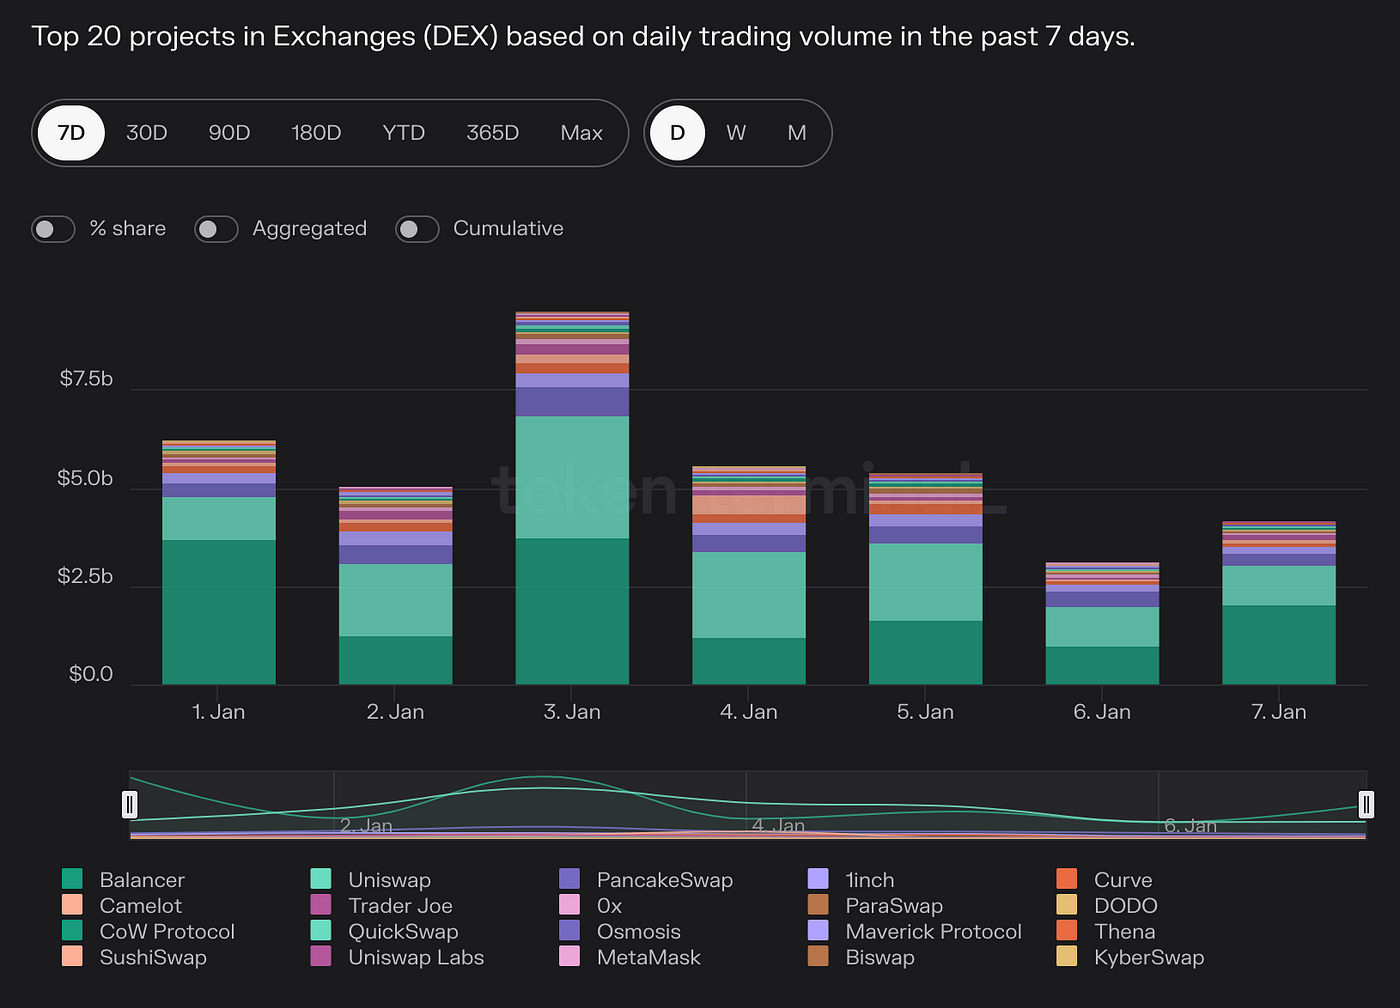Toggle the Trader Joe series label
Image resolution: width=1400 pixels, height=1008 pixels.
(400, 906)
